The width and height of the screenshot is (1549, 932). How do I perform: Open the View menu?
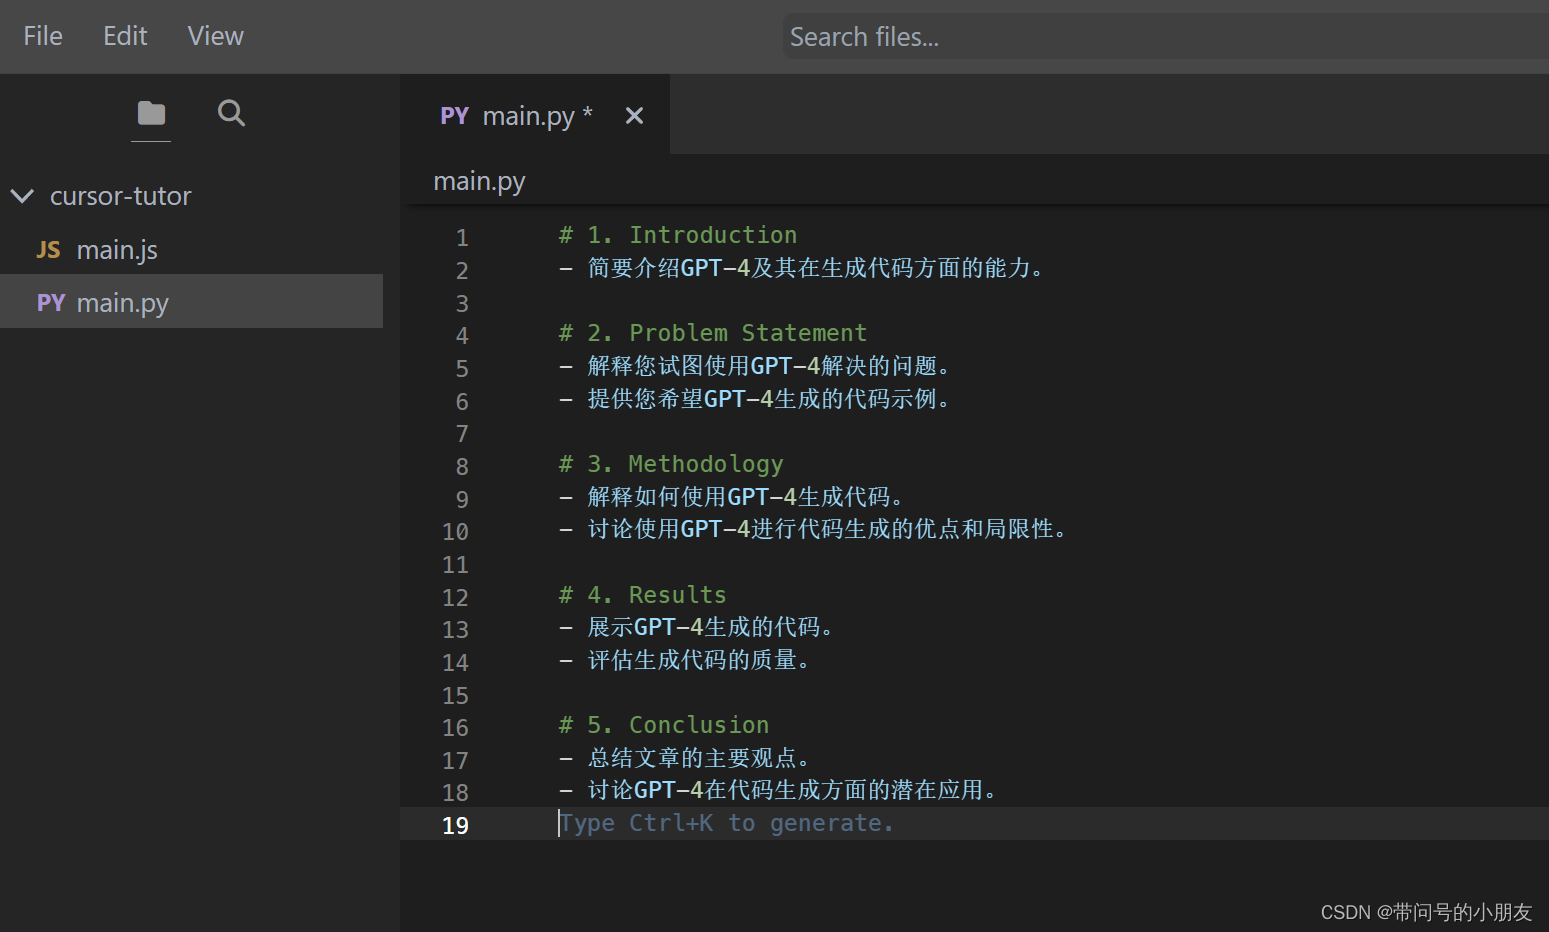[x=215, y=36]
